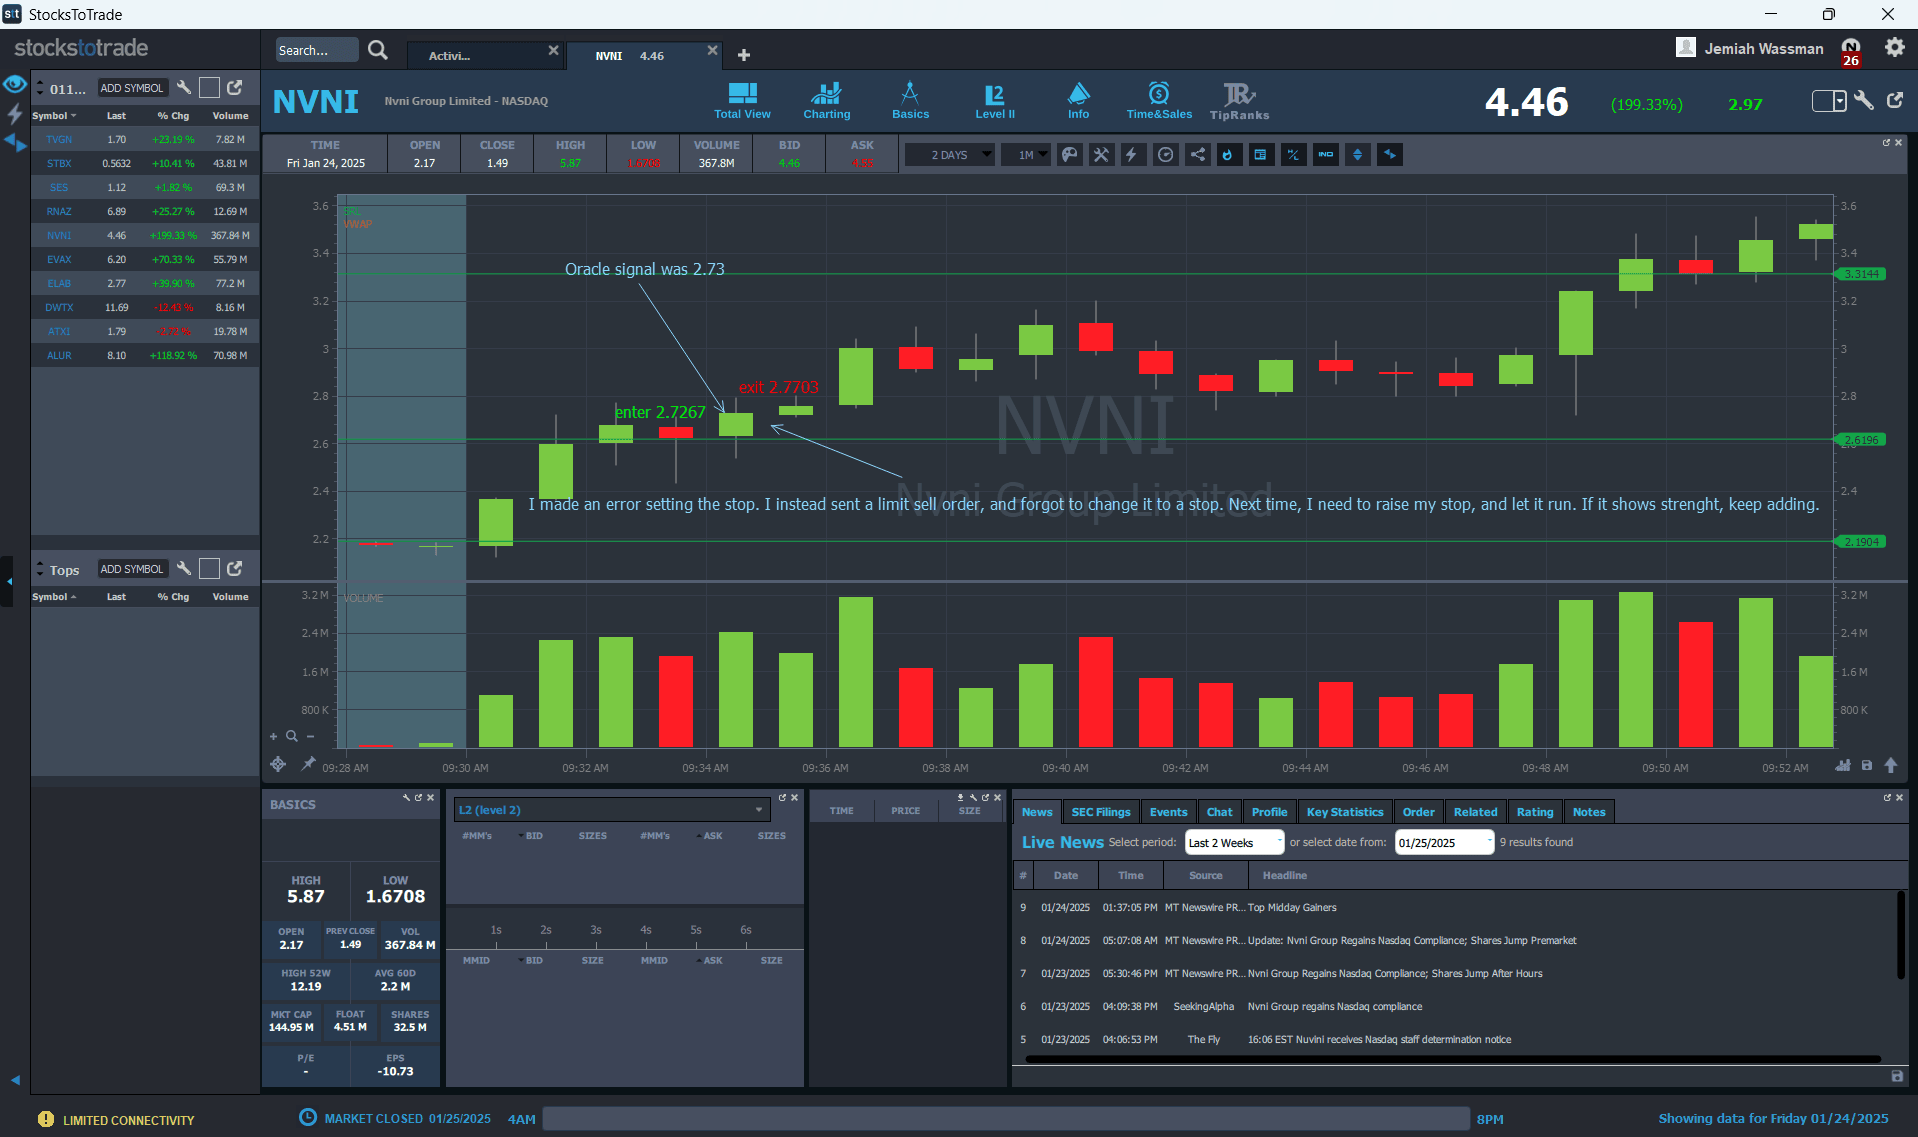Open the Info view
Screen dimensions: 1918x1137
point(1078,101)
